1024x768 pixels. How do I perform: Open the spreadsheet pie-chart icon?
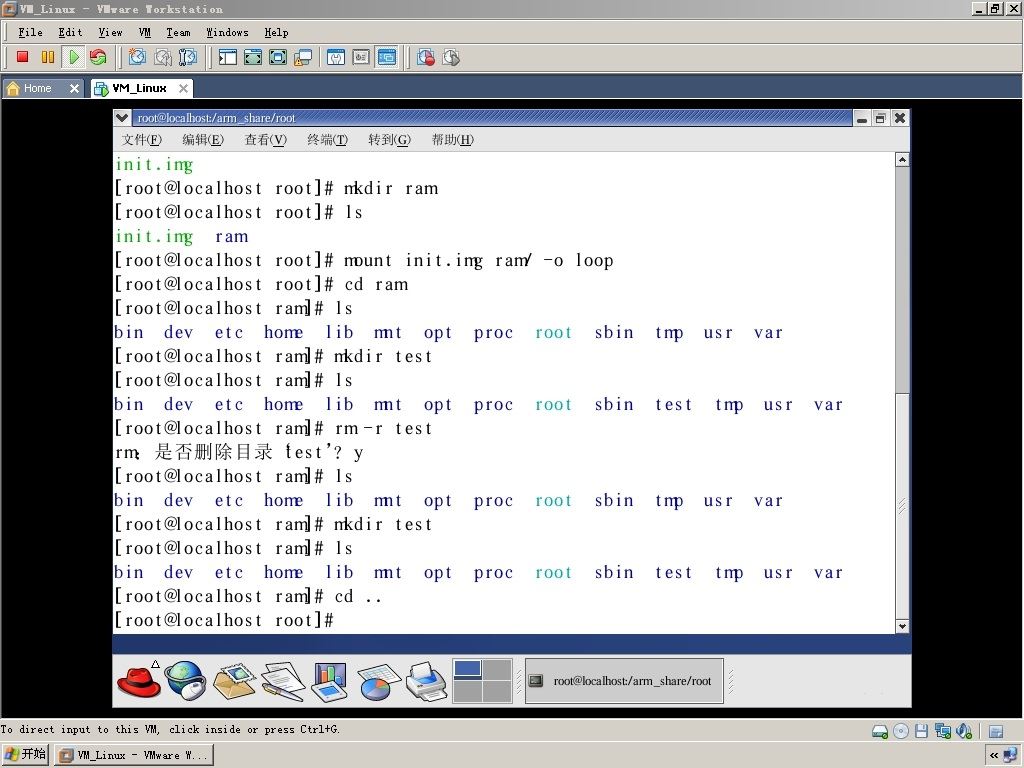tap(378, 681)
